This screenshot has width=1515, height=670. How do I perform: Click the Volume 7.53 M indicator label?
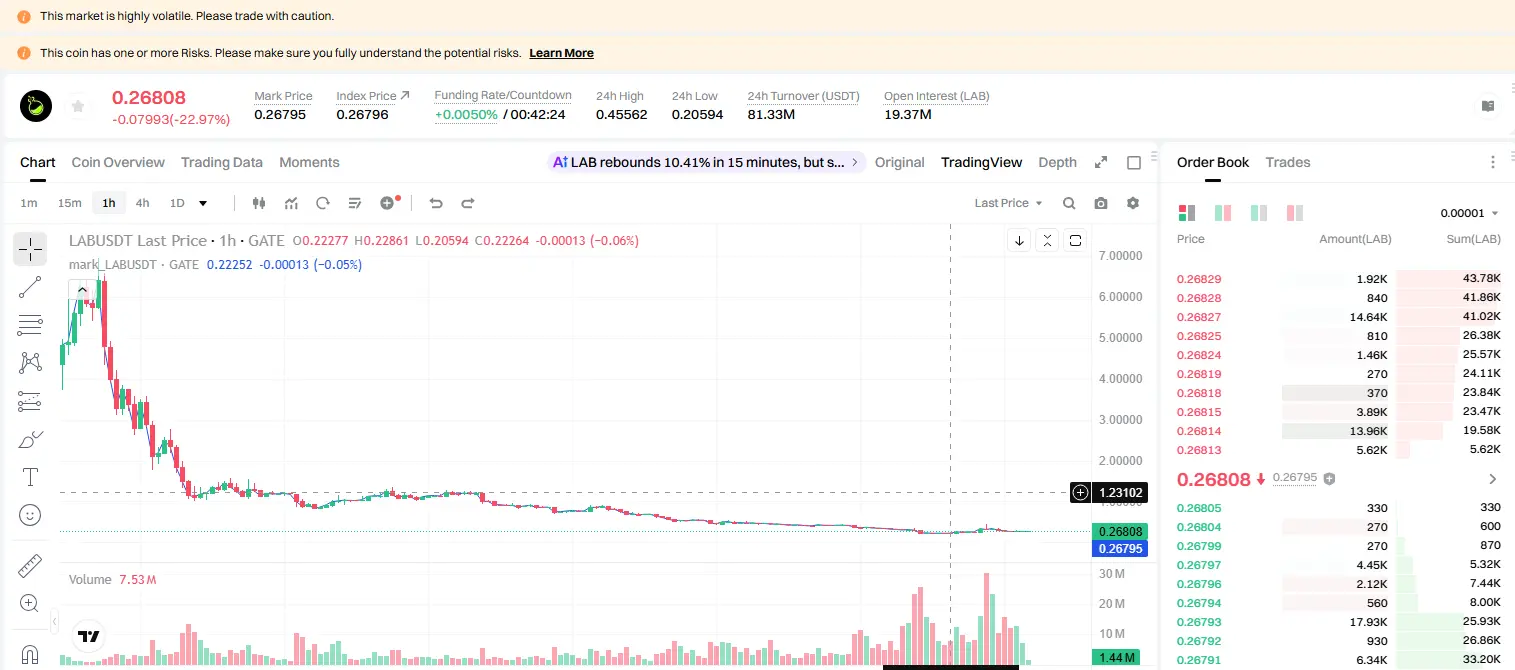point(112,580)
